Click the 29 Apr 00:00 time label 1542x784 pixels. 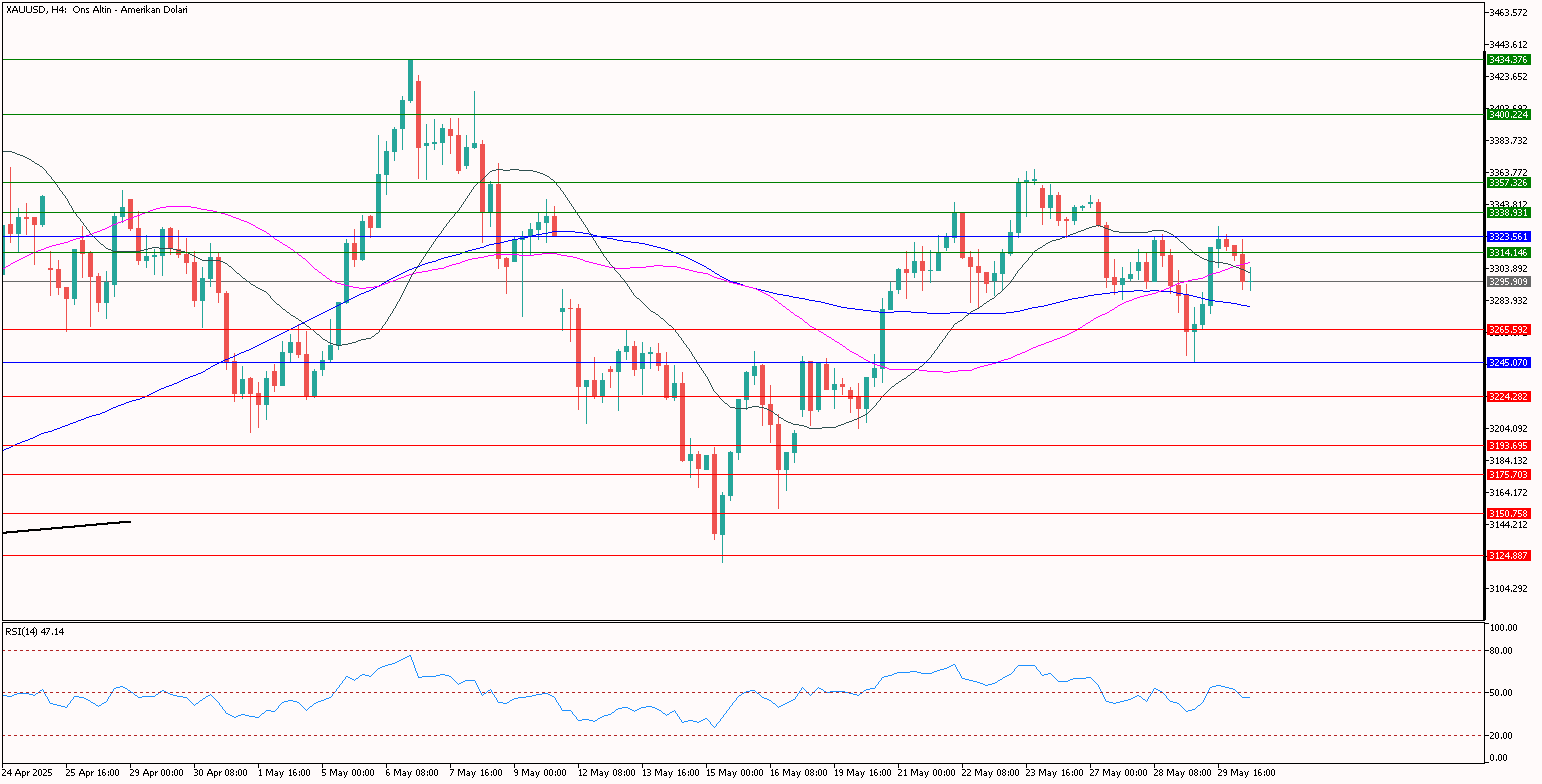point(157,773)
